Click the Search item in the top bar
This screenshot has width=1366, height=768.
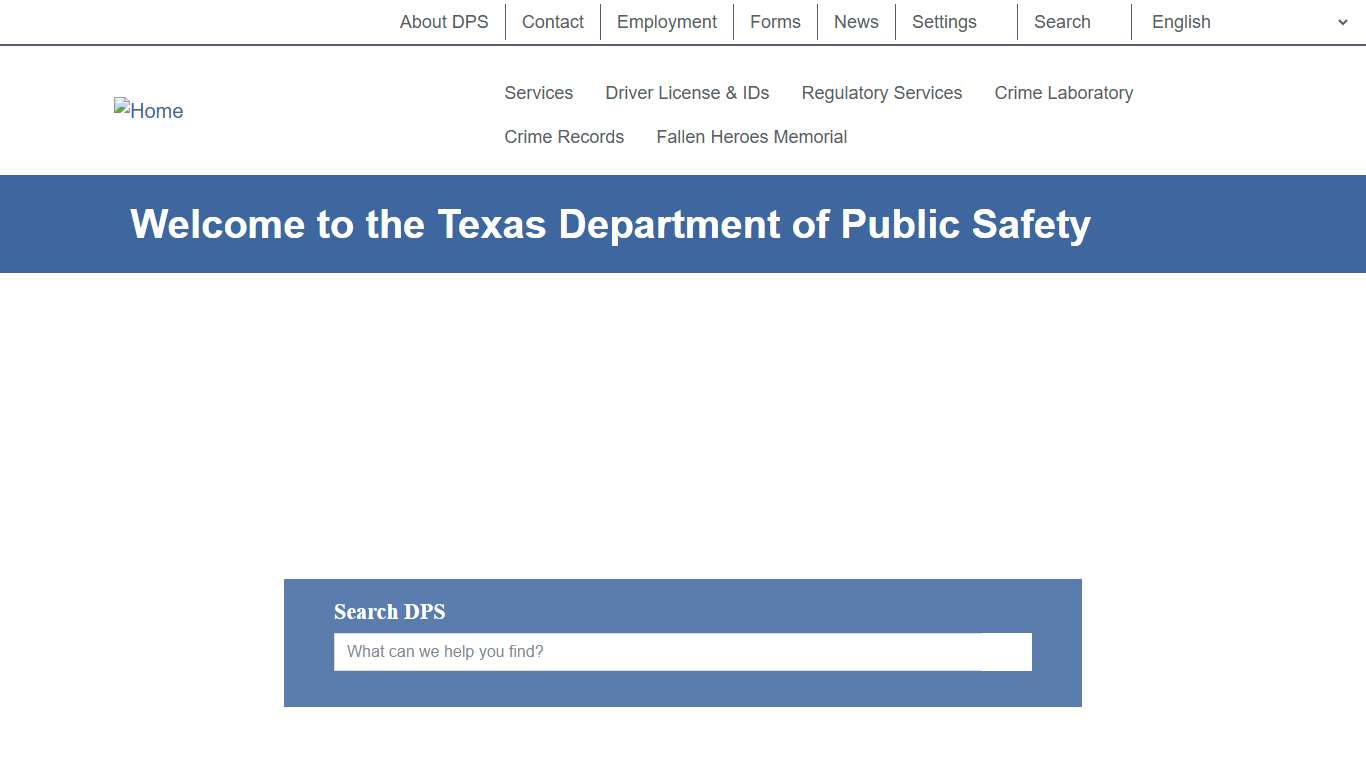1061,21
